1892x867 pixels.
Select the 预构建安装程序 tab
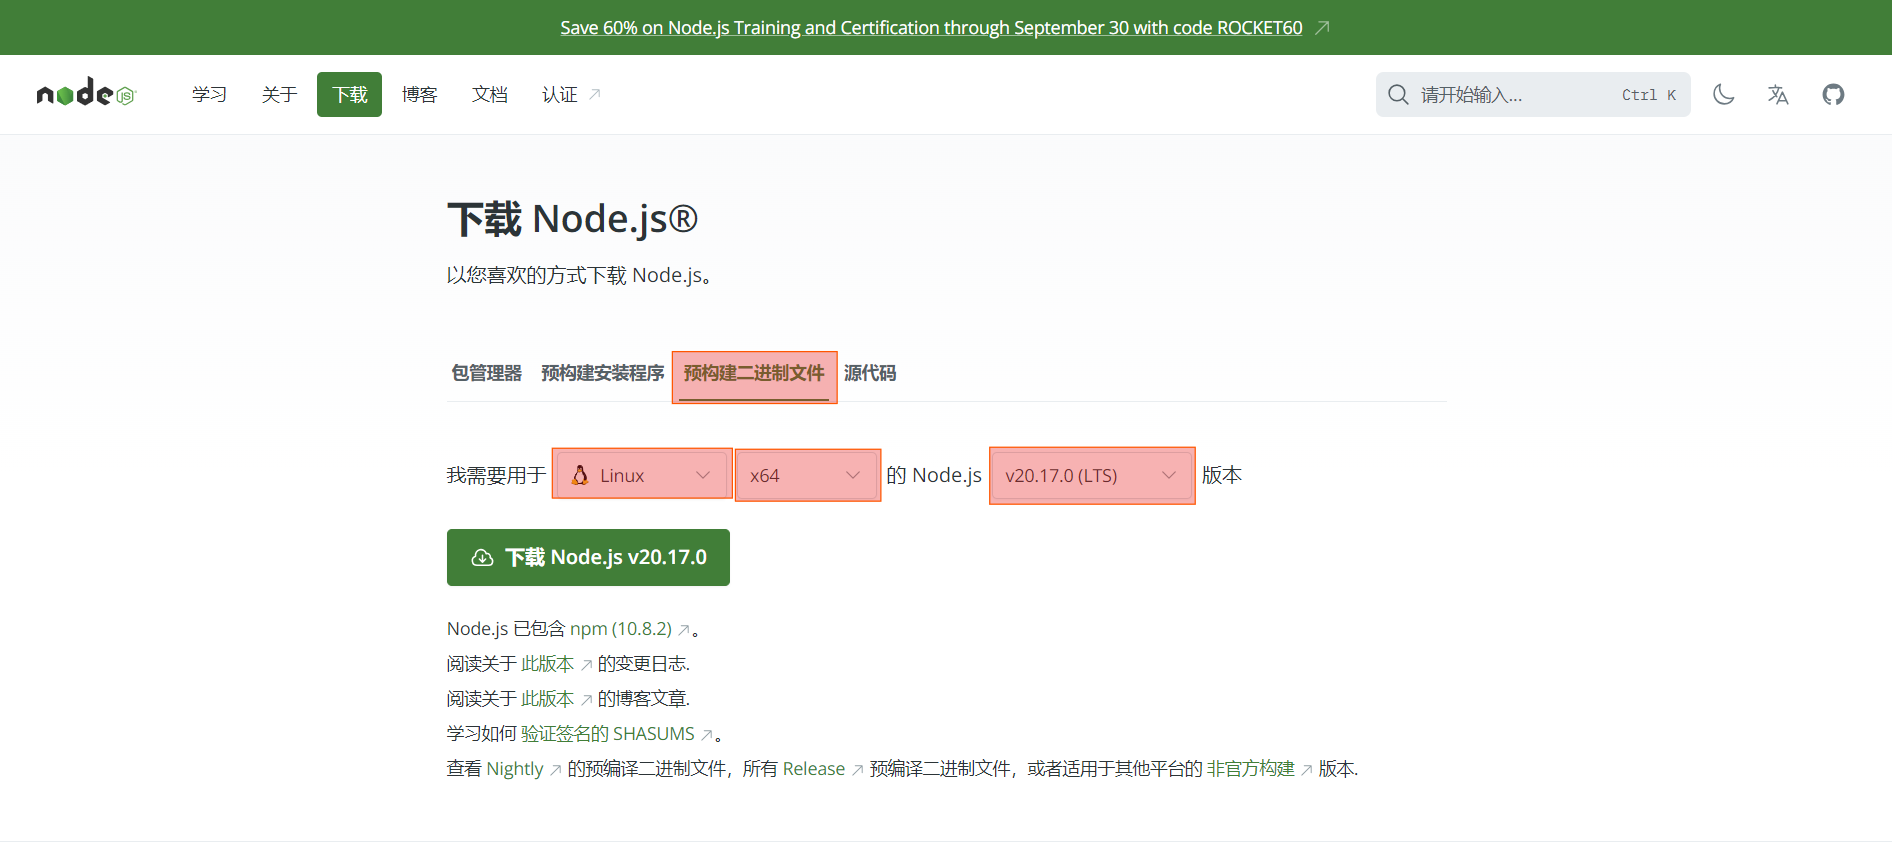[602, 373]
